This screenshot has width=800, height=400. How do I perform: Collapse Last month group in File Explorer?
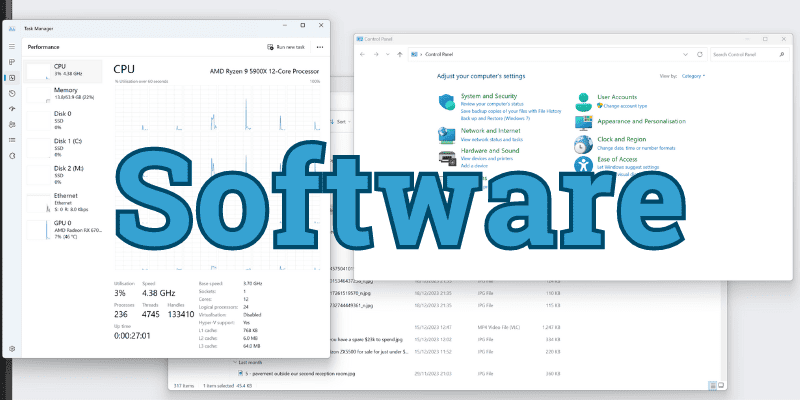235,362
